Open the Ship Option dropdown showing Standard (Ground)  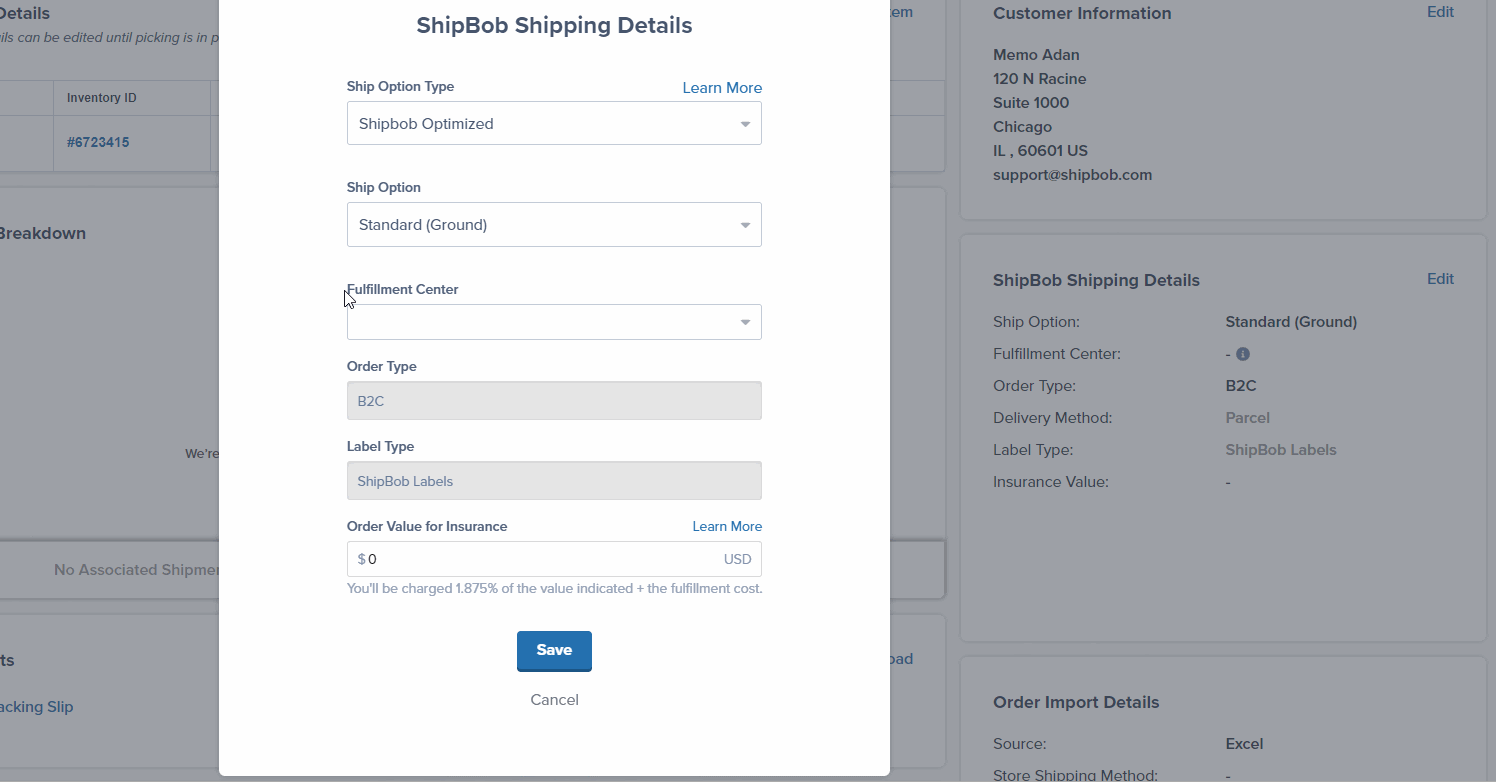point(554,224)
